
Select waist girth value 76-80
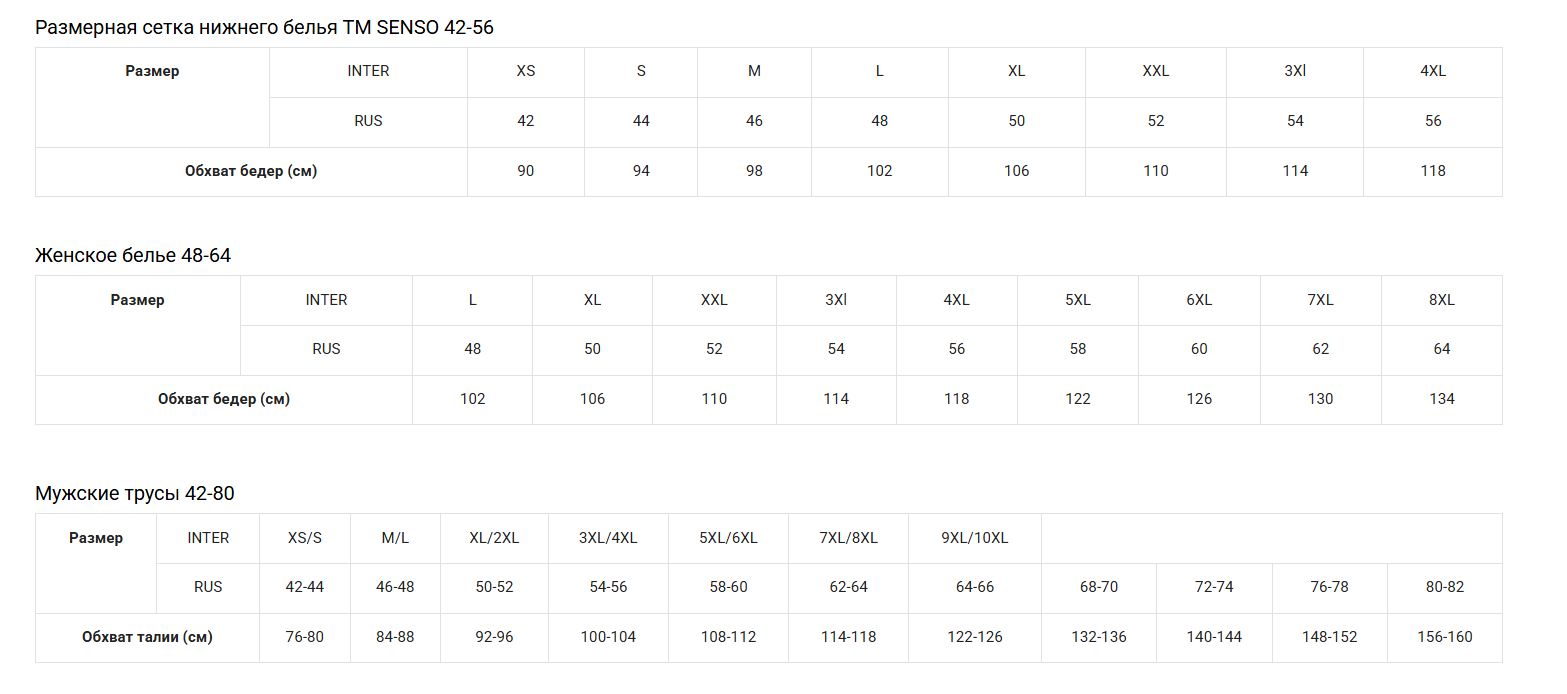click(305, 637)
